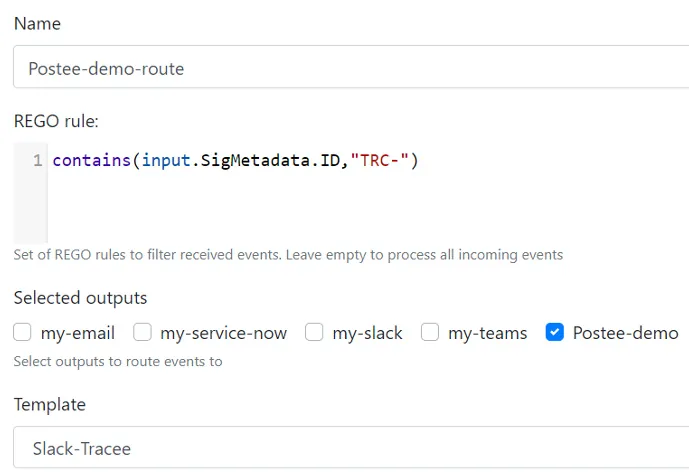Open the Template dropdown showing Slack-Tracee

point(351,447)
